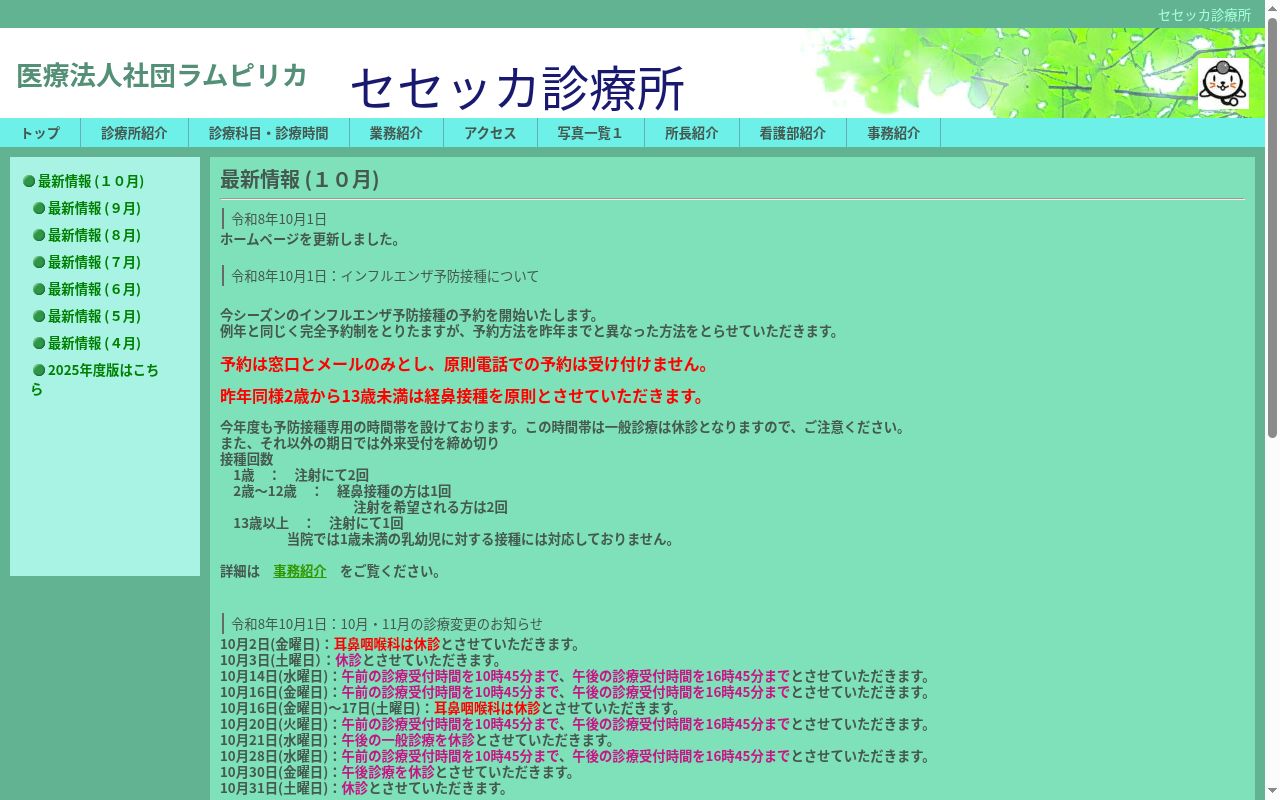Viewport: 1280px width, 800px height.
Task: Select アクセス in navigation bar
Action: click(490, 133)
